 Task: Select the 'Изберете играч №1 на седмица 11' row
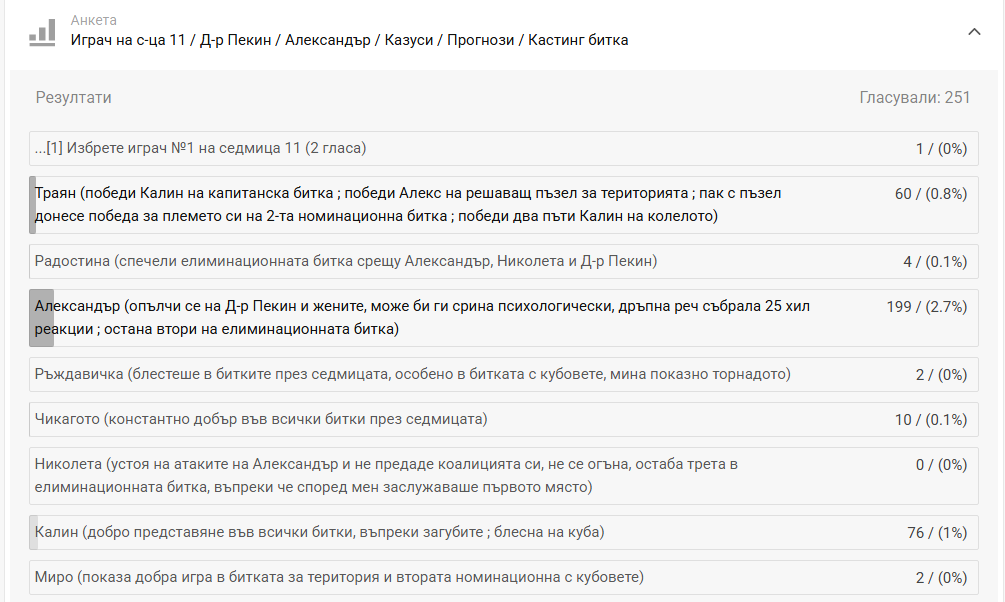click(x=200, y=148)
